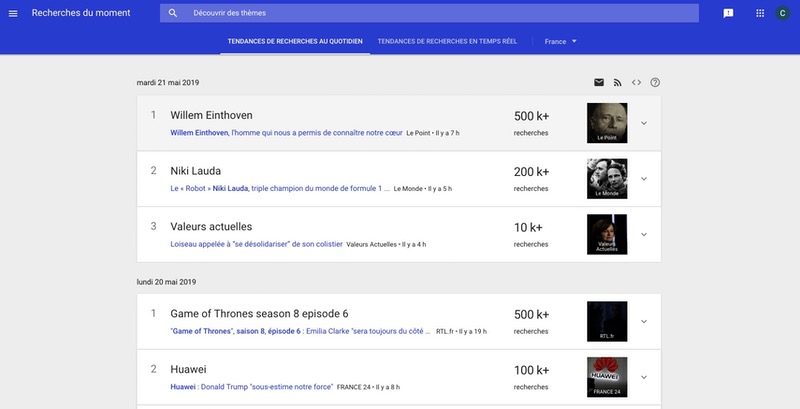Expand the Game of Thrones row chevron

pyautogui.click(x=644, y=321)
